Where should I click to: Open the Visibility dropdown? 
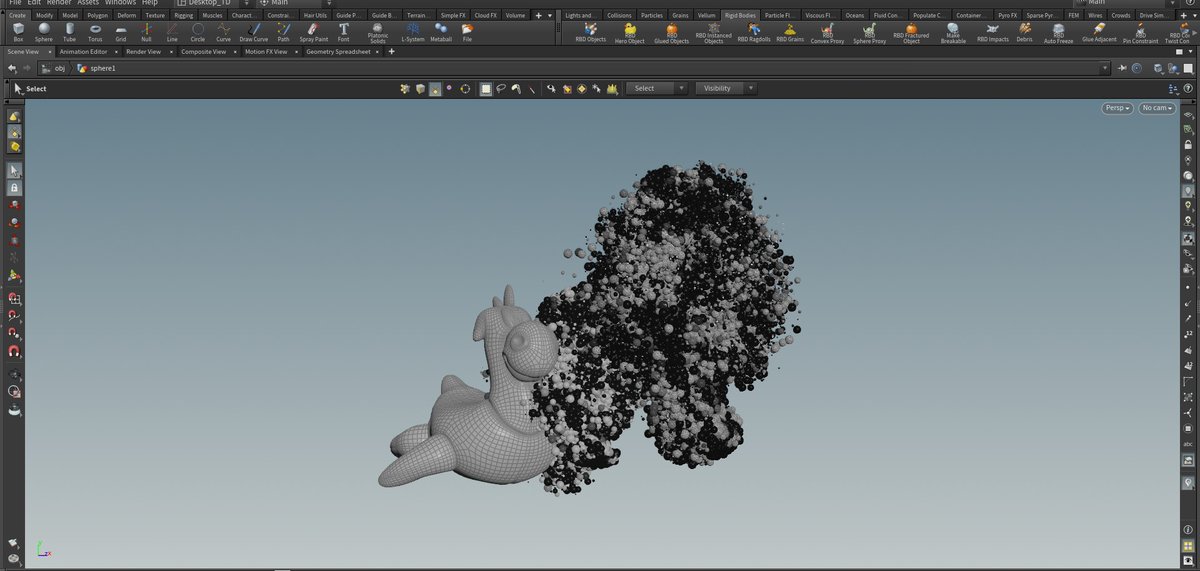[x=725, y=88]
